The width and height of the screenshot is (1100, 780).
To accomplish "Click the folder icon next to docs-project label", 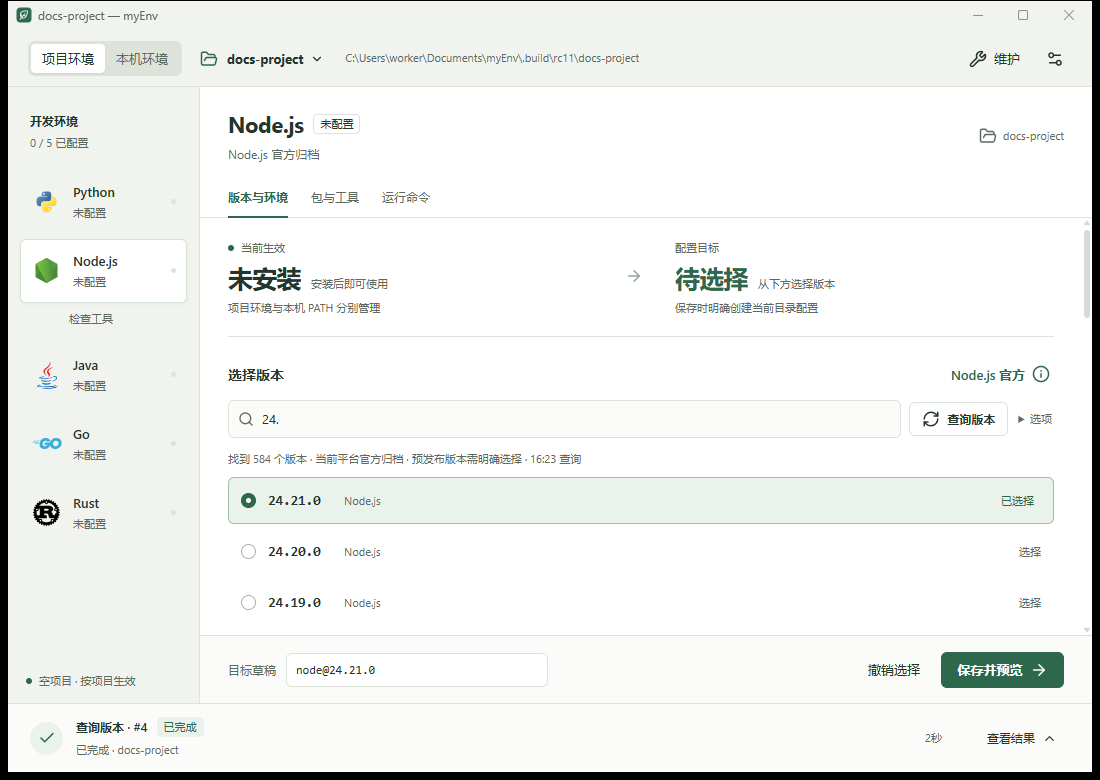I will [x=987, y=136].
